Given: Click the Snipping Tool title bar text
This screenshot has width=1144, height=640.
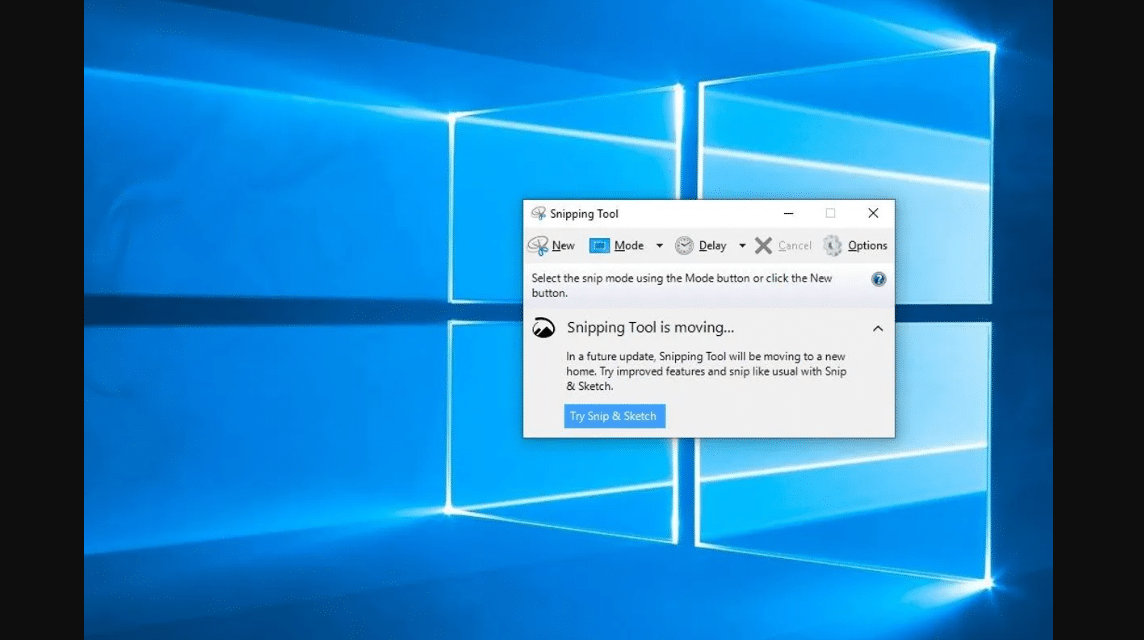Looking at the screenshot, I should pyautogui.click(x=584, y=214).
